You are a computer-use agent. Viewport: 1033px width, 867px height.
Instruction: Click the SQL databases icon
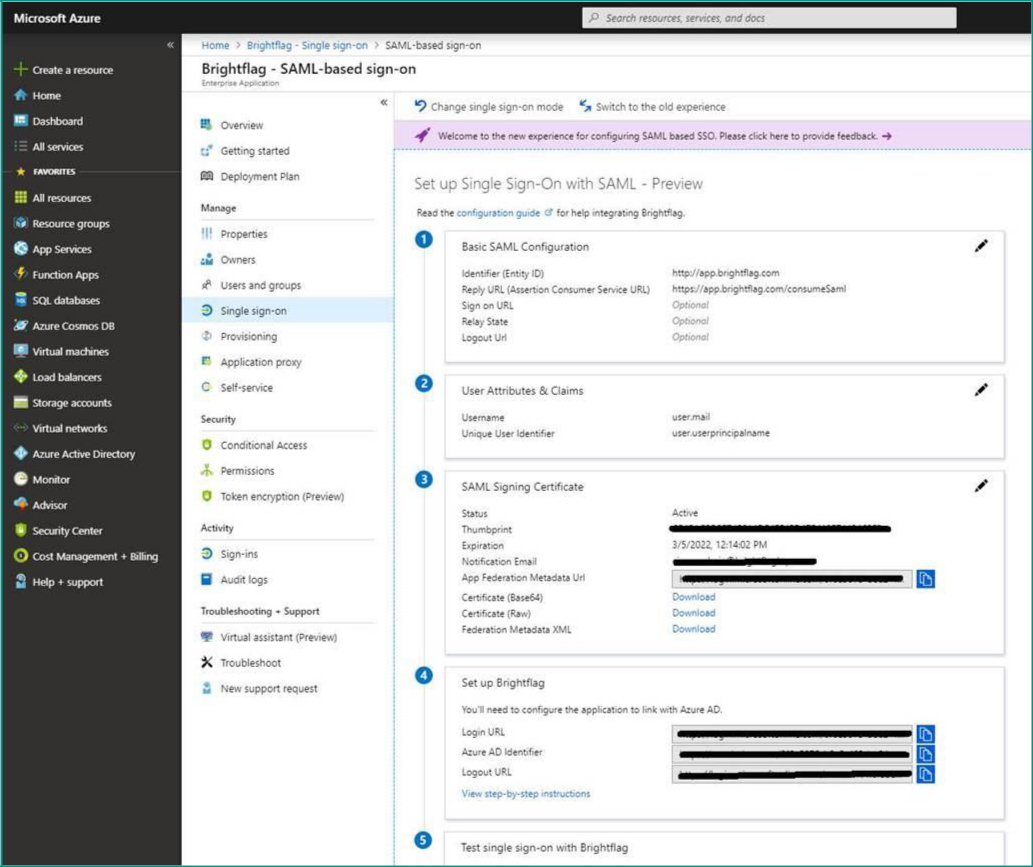(x=20, y=300)
